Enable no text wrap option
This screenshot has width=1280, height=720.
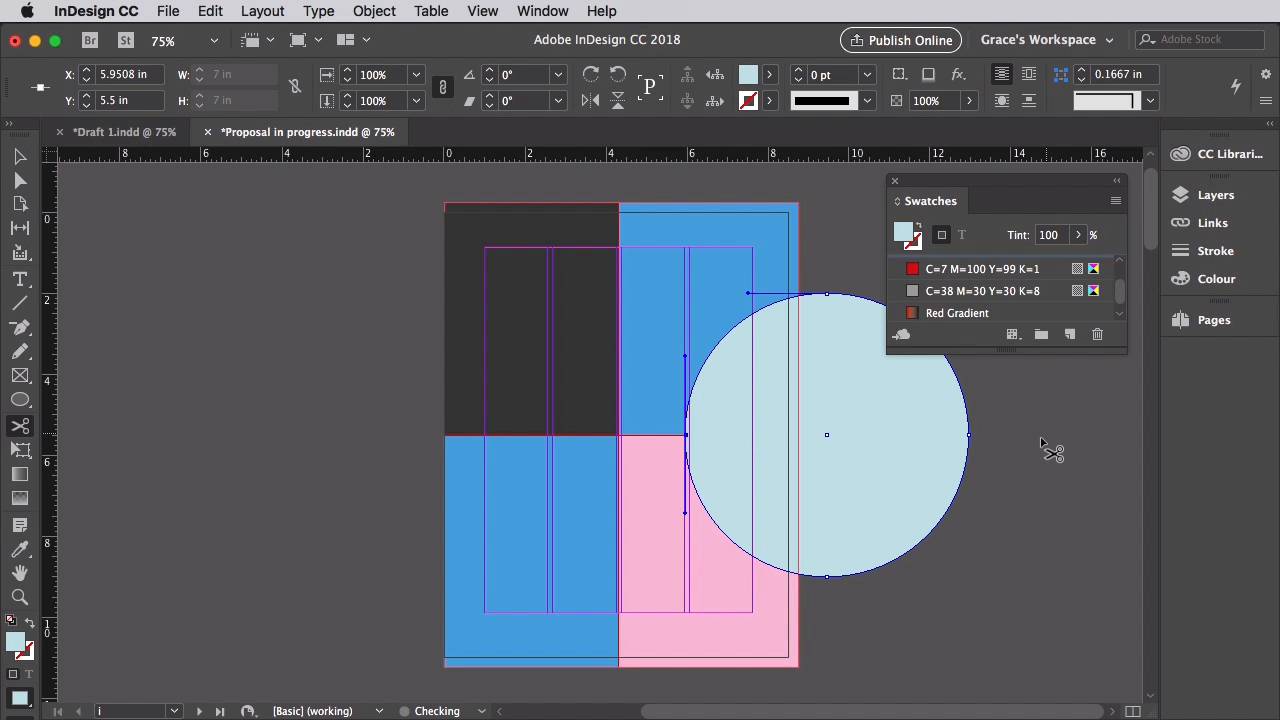(x=1002, y=74)
